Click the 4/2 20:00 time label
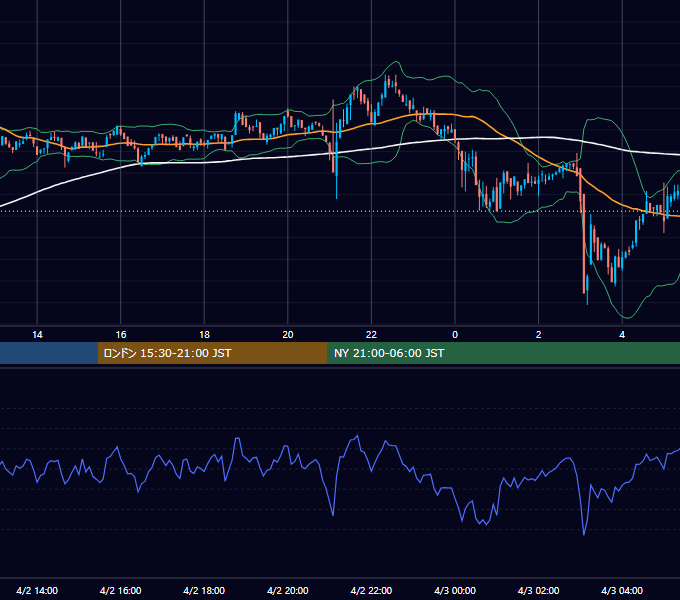This screenshot has height=600, width=680. (288, 590)
